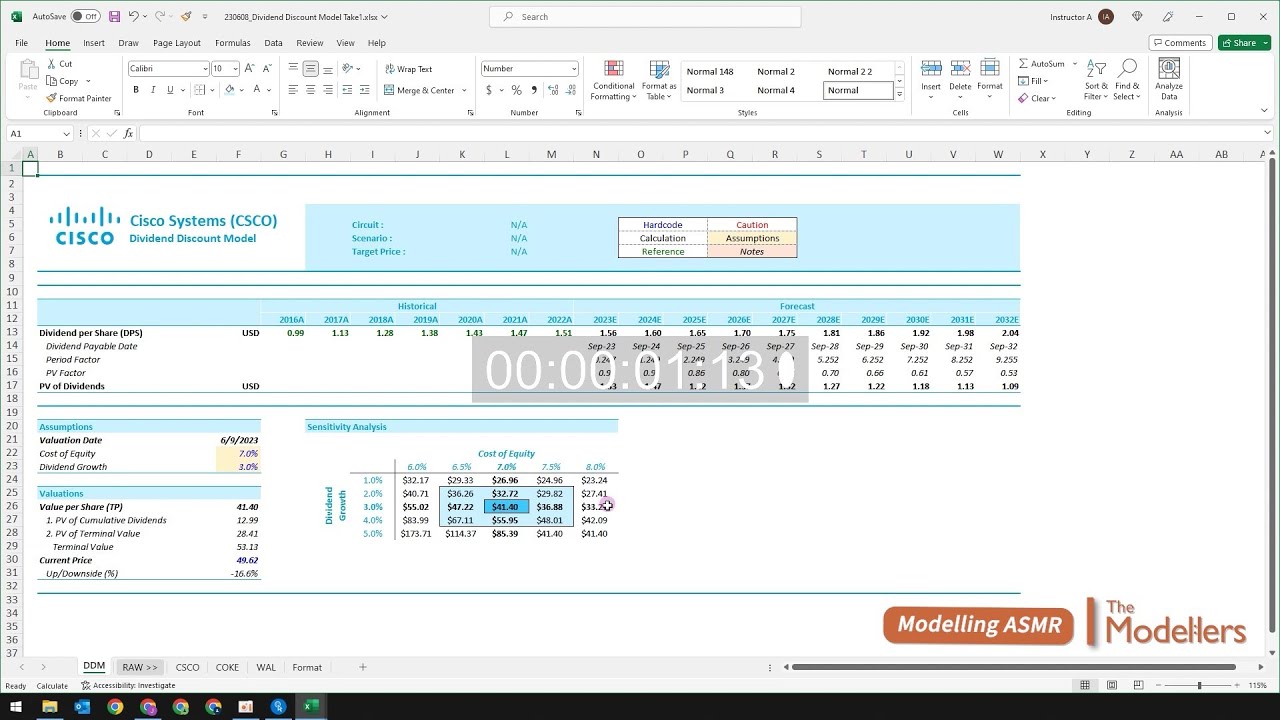The image size is (1280, 720).
Task: Open the Number format dropdown
Action: pyautogui.click(x=574, y=69)
